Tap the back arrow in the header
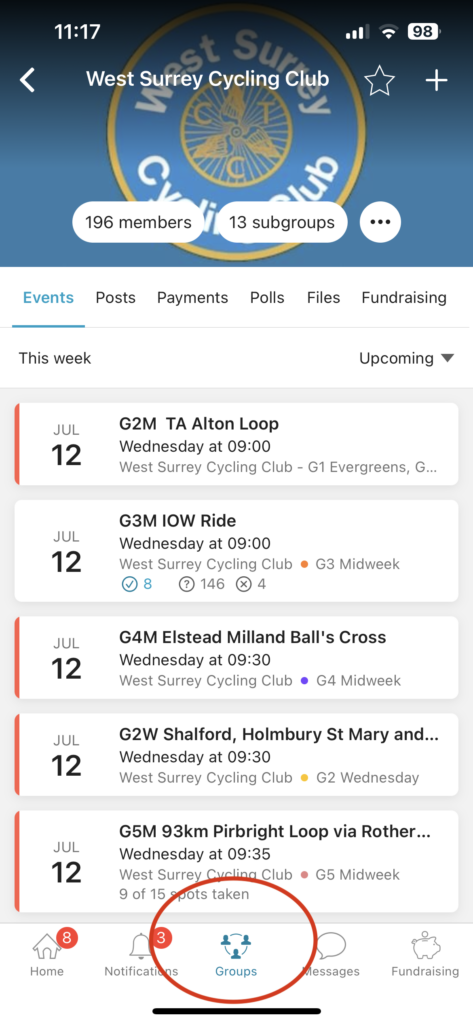 click(28, 80)
